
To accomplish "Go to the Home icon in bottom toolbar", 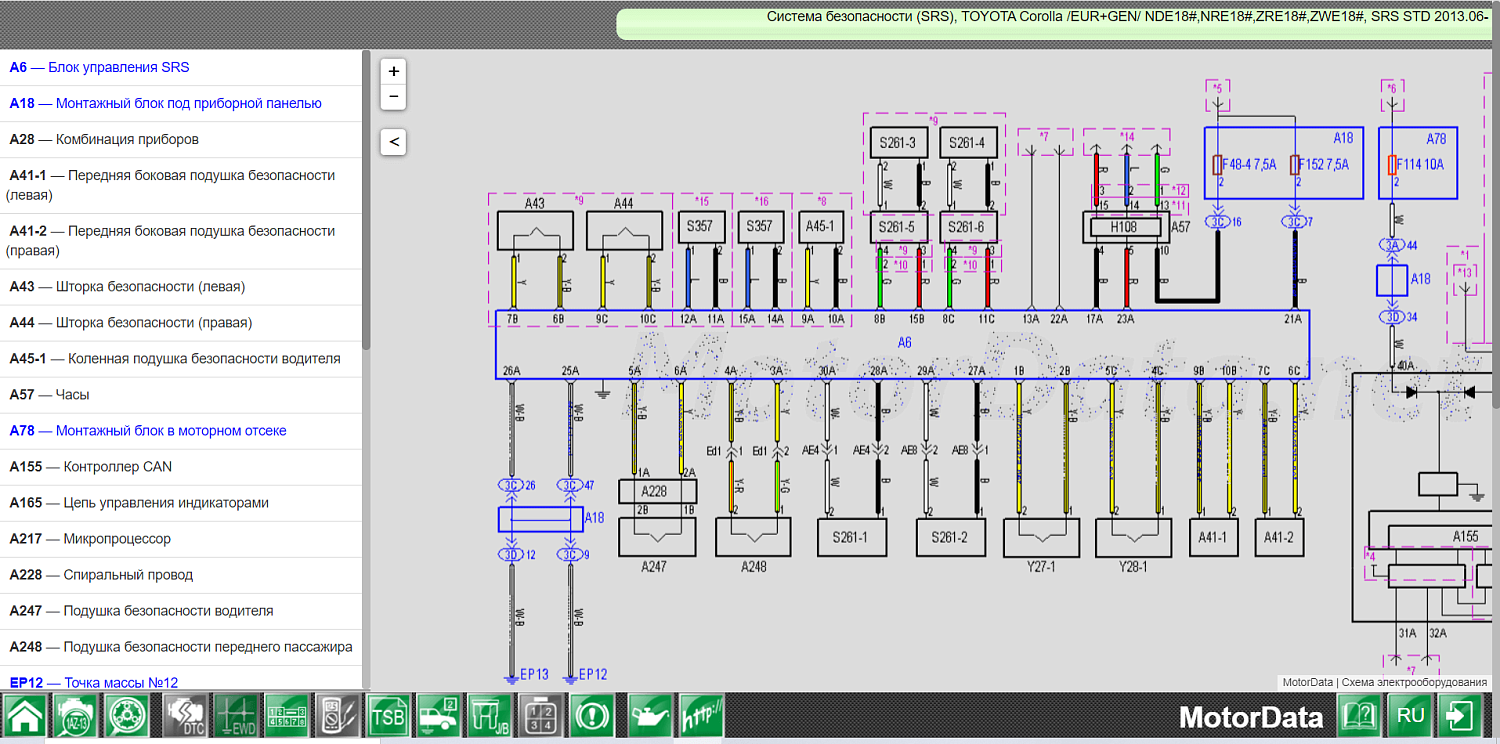I will click(25, 716).
